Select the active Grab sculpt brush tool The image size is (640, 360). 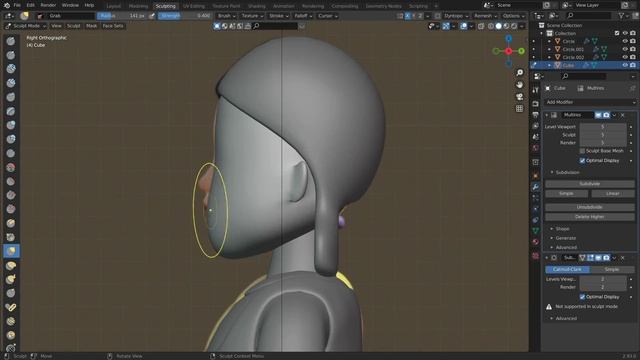pyautogui.click(x=11, y=251)
